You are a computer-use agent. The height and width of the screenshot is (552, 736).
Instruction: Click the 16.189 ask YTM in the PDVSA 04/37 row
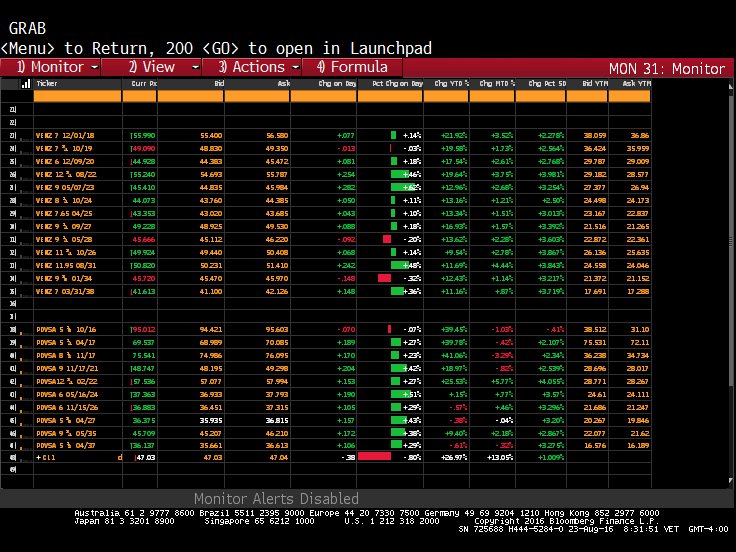pyautogui.click(x=638, y=445)
